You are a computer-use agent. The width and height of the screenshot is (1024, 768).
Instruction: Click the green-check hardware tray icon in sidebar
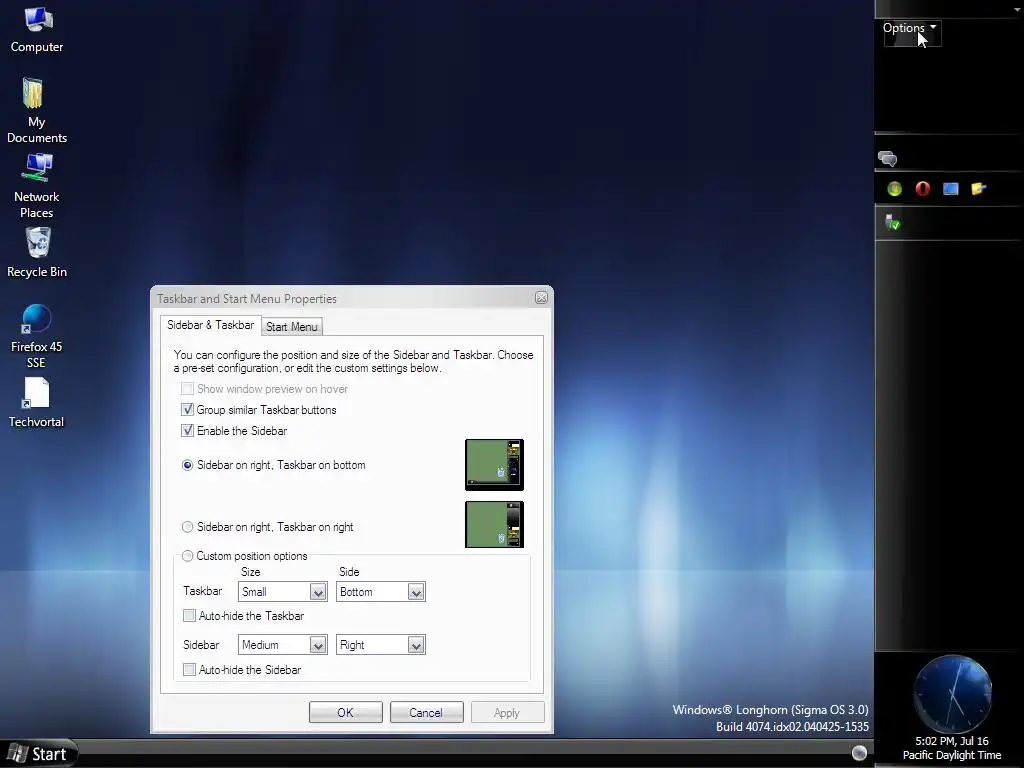point(892,223)
